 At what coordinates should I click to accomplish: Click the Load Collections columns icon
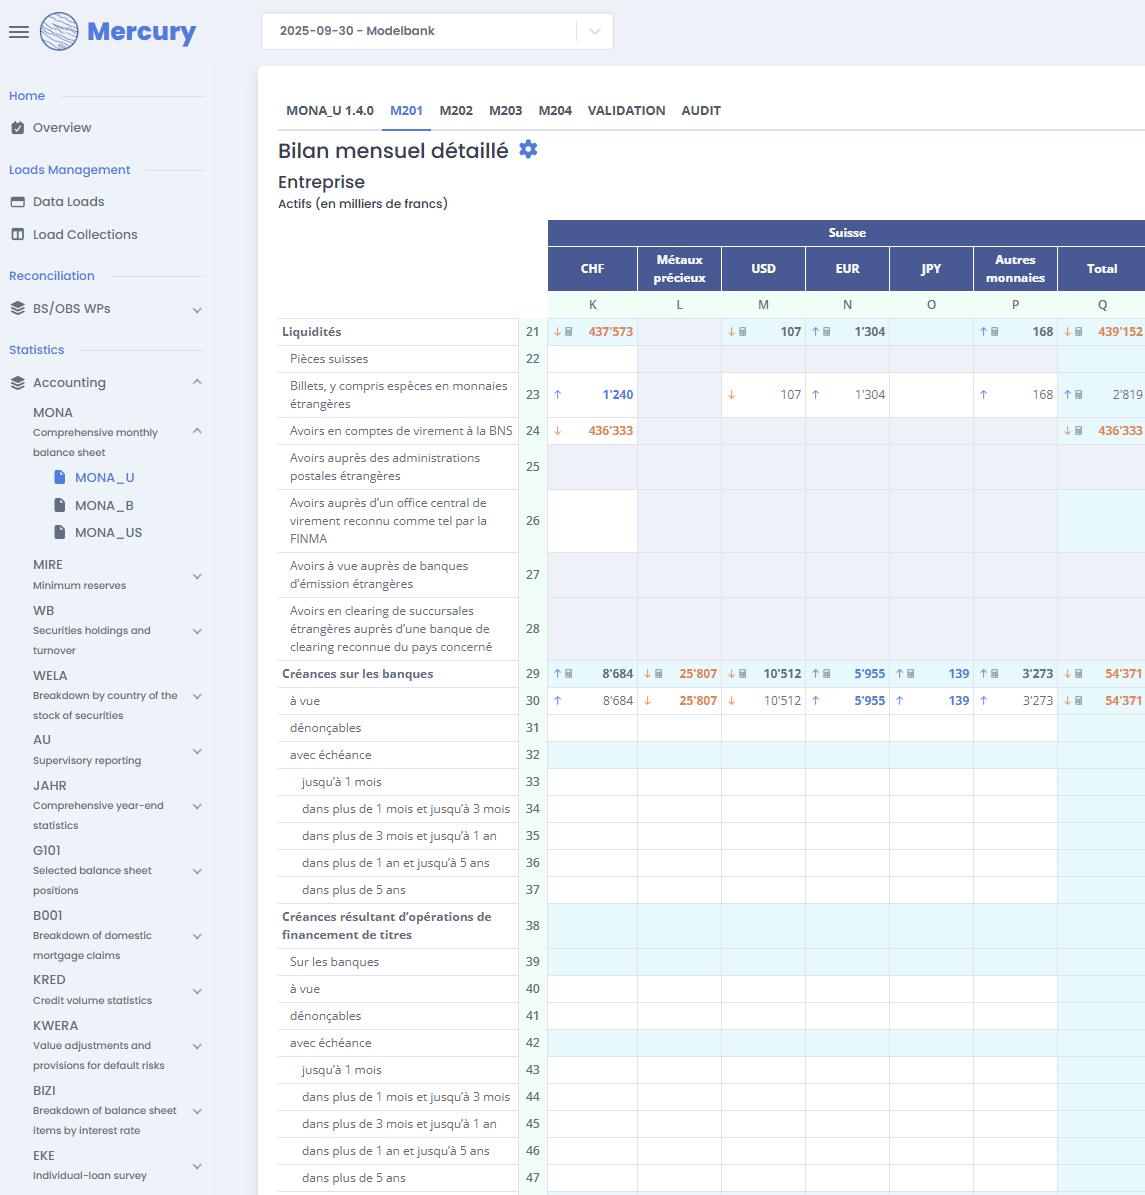[x=18, y=235]
